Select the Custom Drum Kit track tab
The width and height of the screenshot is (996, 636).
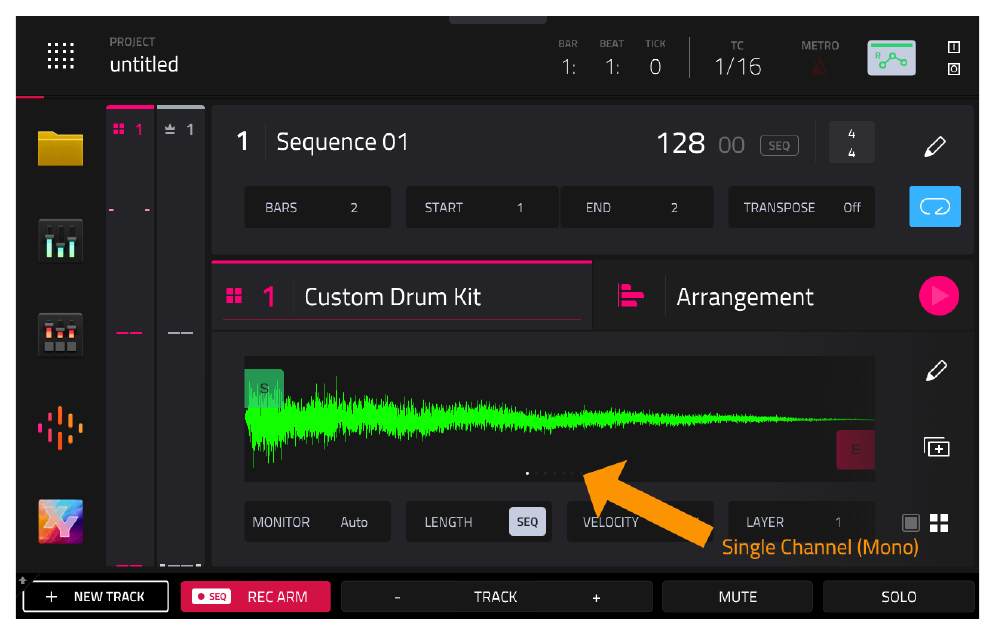click(401, 296)
